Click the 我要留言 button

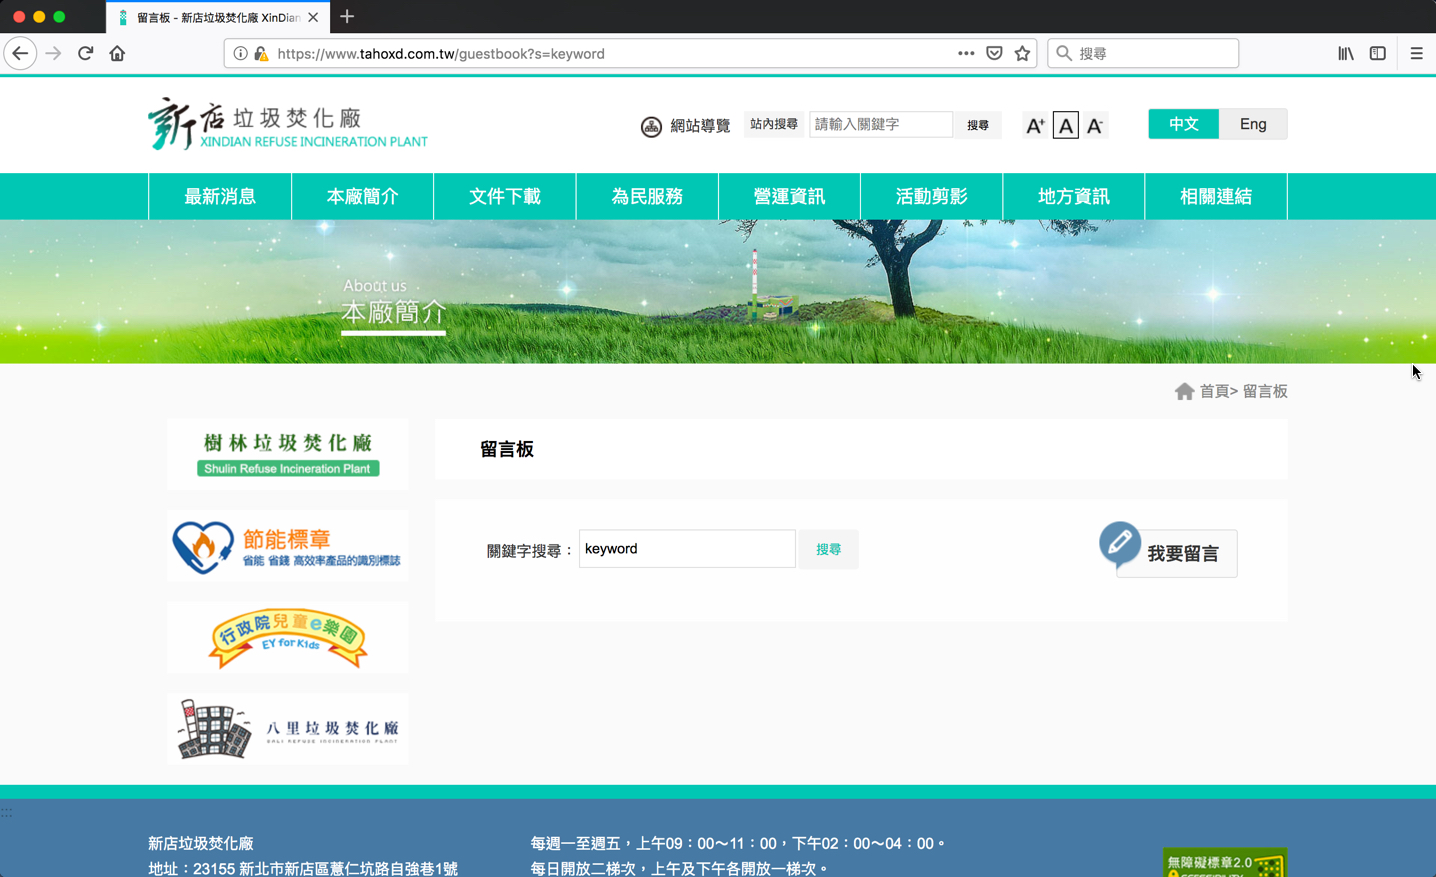point(1177,553)
